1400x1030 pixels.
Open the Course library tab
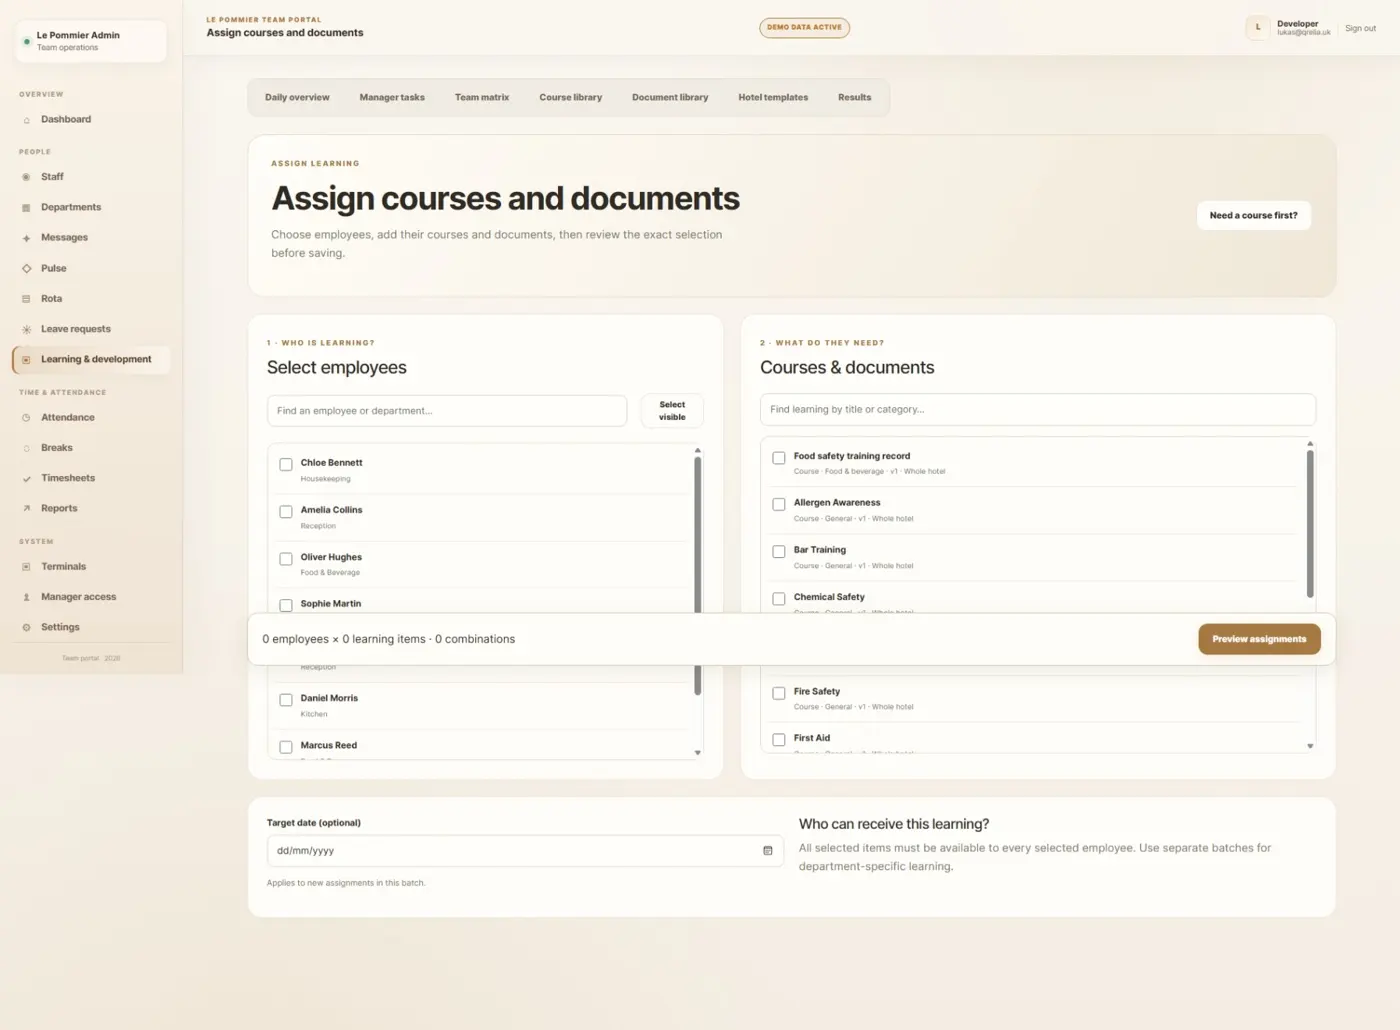(571, 98)
